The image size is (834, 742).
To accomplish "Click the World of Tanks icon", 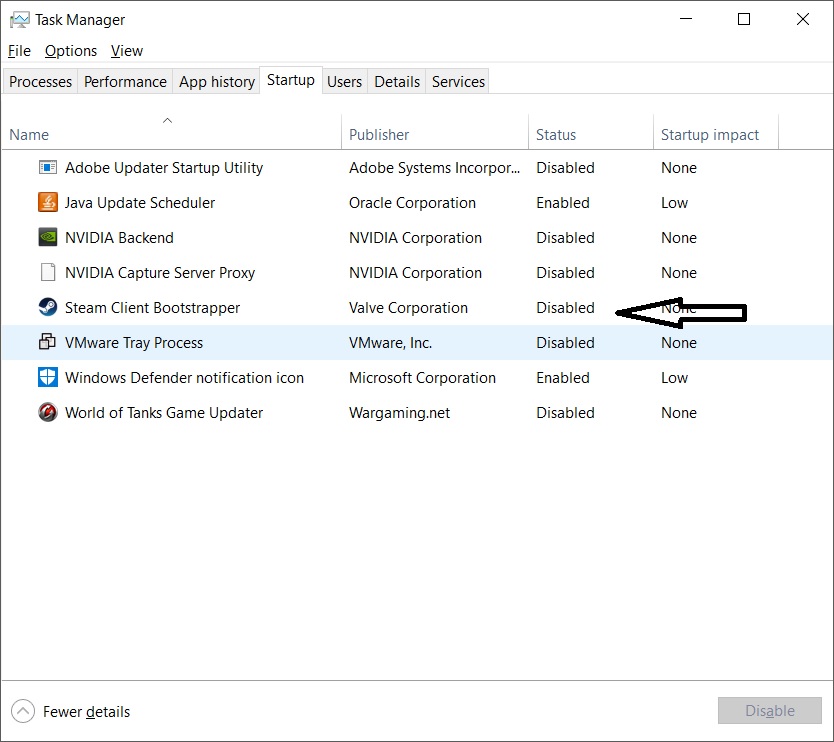I will (48, 413).
